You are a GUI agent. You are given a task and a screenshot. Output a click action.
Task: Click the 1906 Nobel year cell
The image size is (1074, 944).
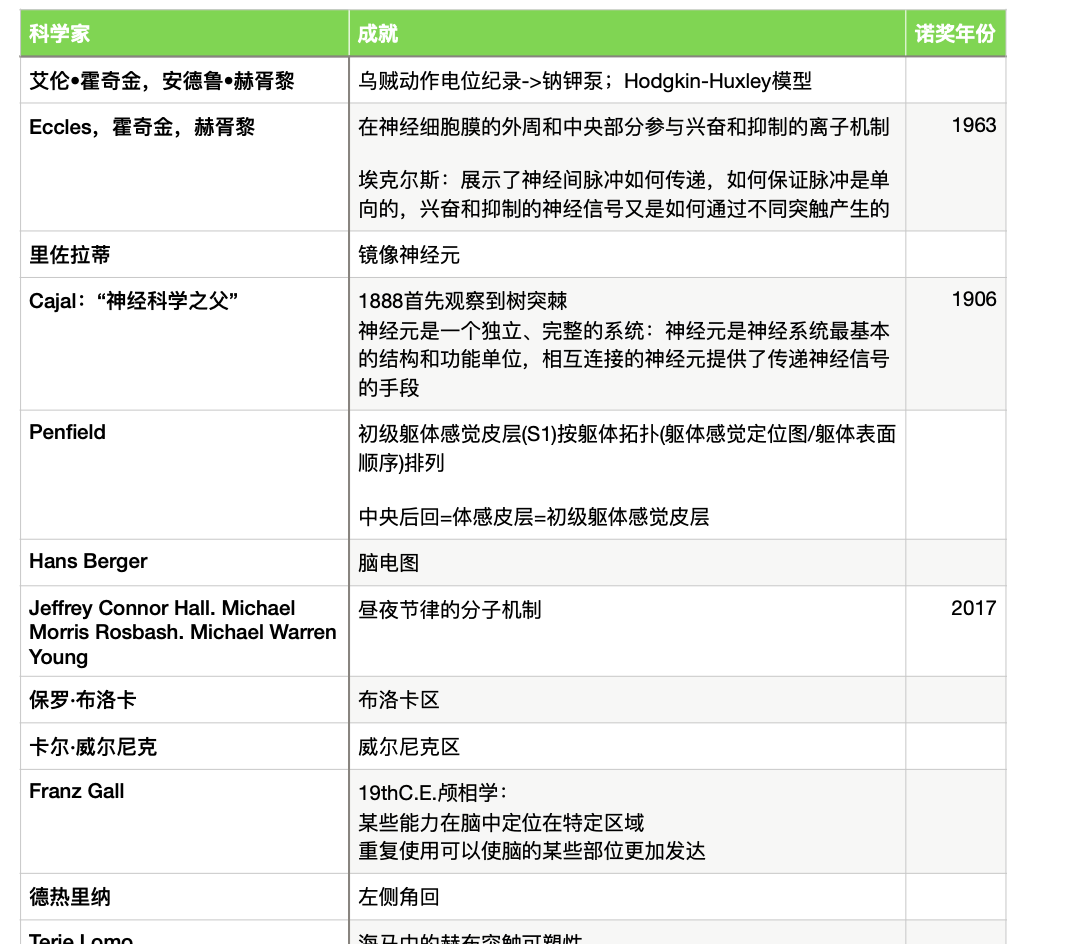(x=956, y=344)
